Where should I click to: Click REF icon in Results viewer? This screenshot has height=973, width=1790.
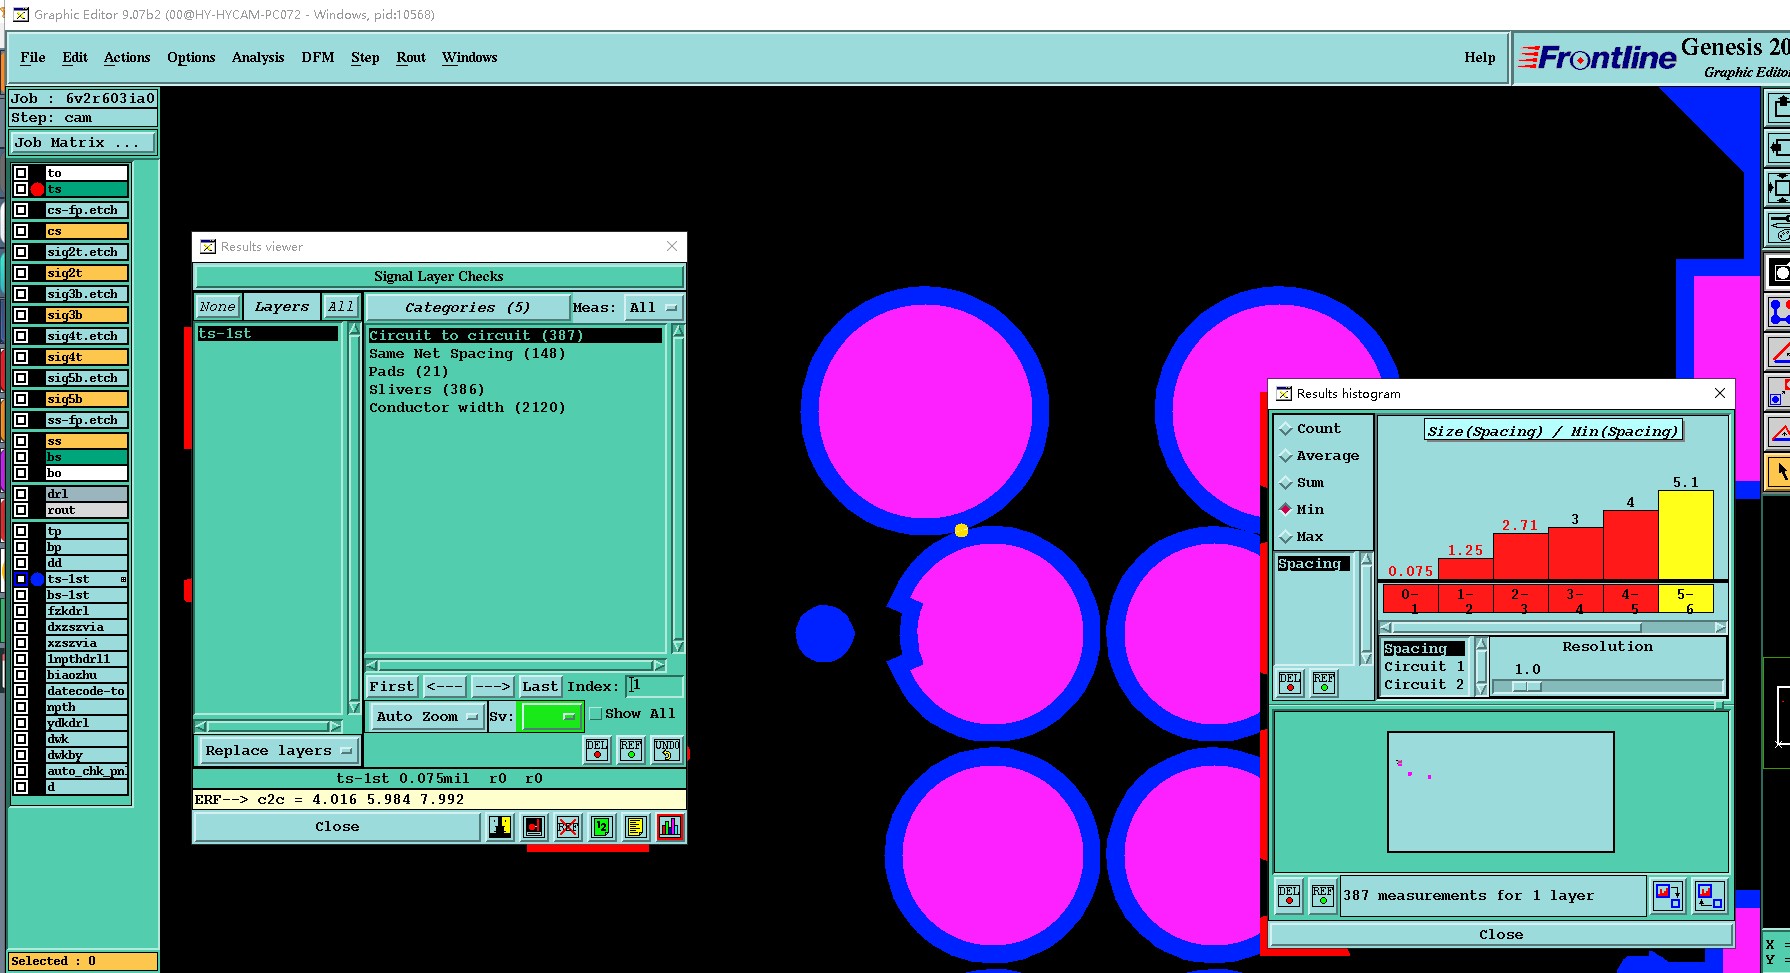click(x=631, y=750)
